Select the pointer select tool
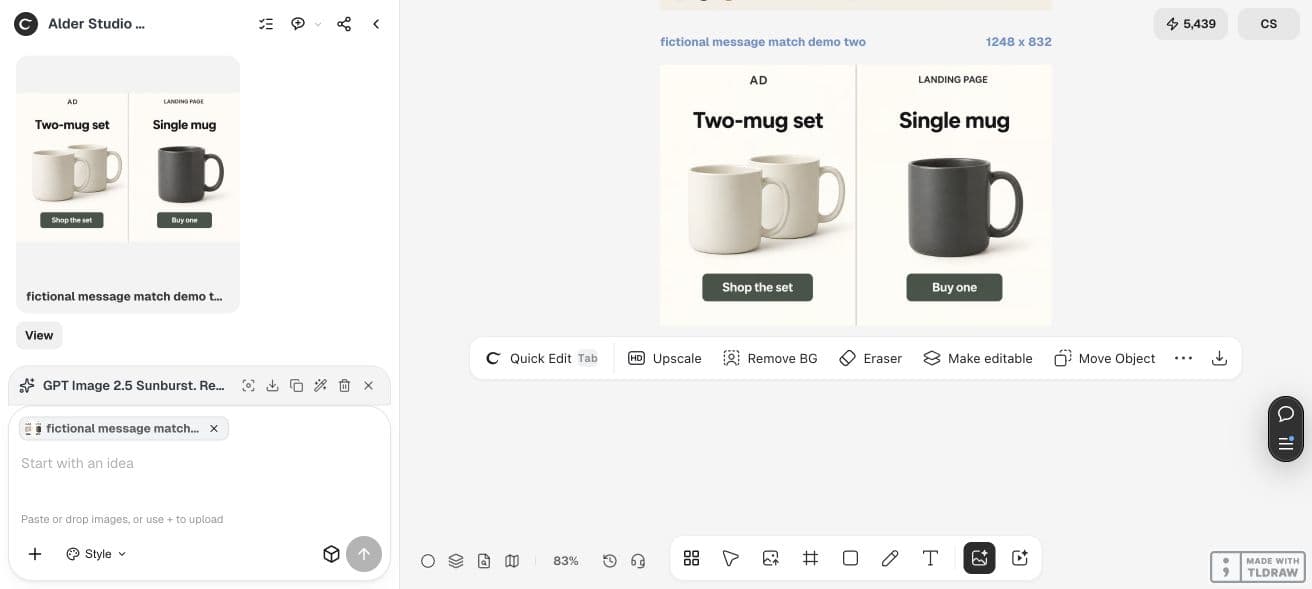This screenshot has width=1312, height=589. 731,558
